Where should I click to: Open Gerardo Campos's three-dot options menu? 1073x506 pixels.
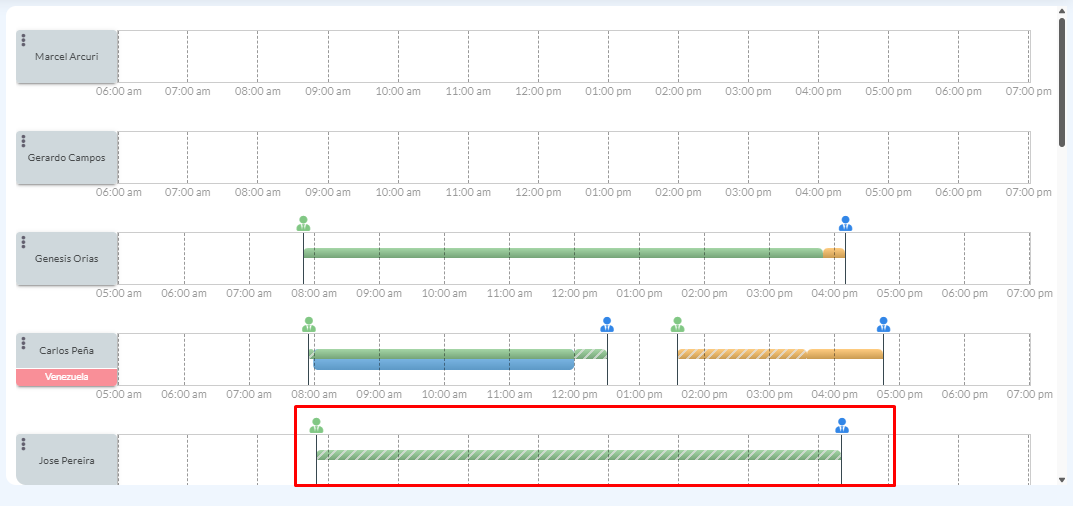point(24,141)
